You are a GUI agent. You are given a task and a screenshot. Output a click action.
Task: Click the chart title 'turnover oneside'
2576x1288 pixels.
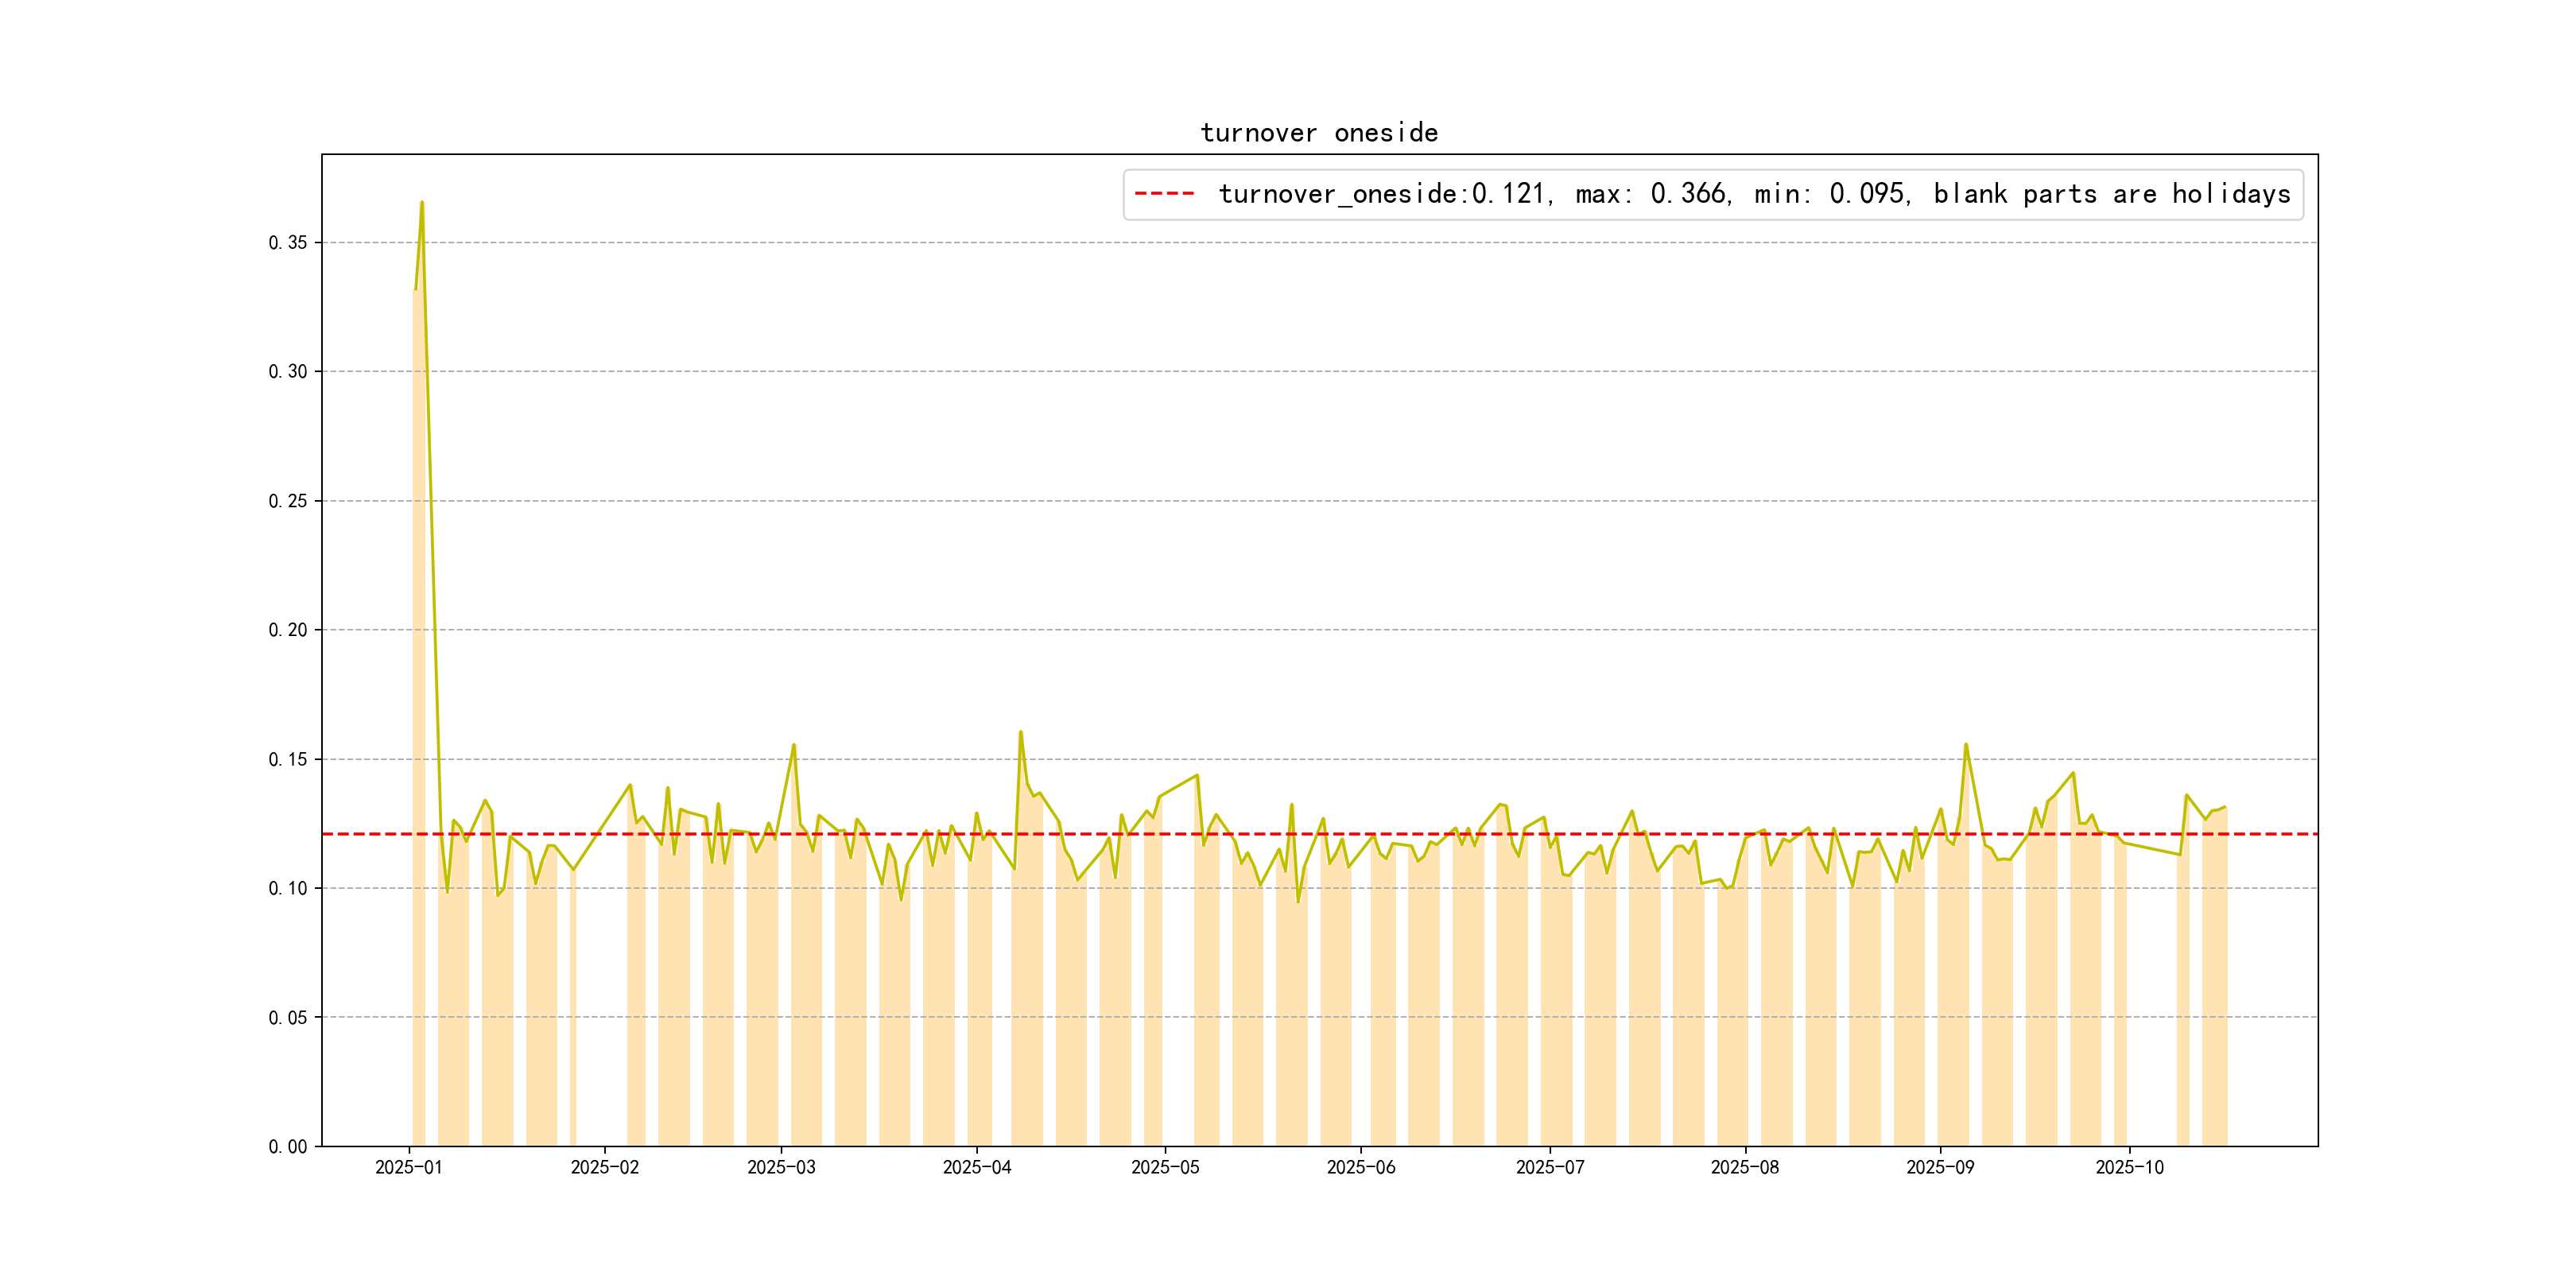(x=1318, y=133)
